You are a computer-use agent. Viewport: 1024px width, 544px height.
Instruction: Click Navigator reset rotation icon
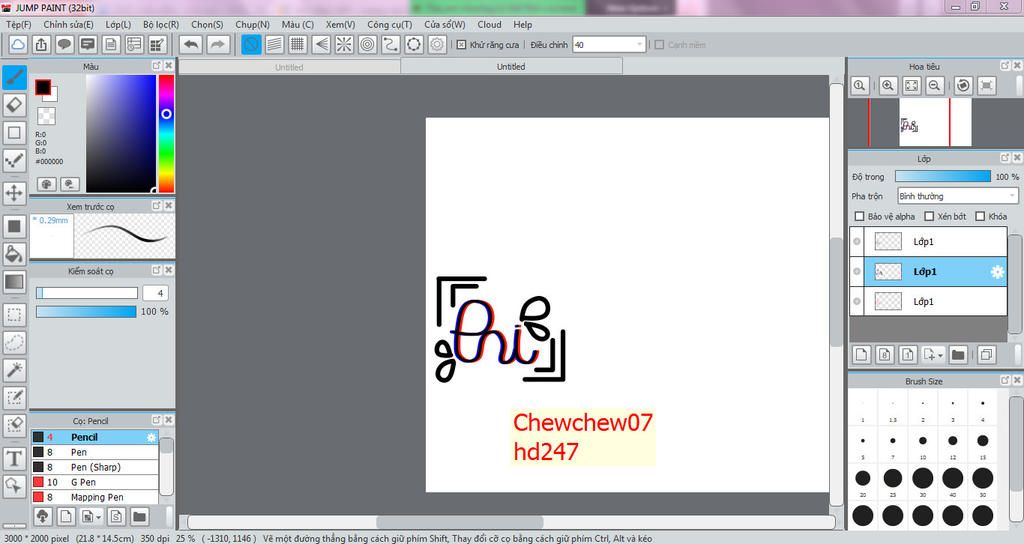pos(963,86)
